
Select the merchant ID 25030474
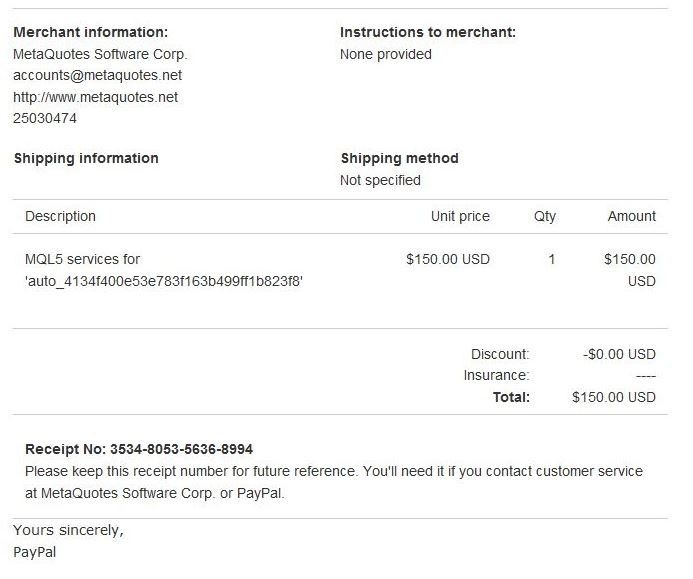pos(45,118)
